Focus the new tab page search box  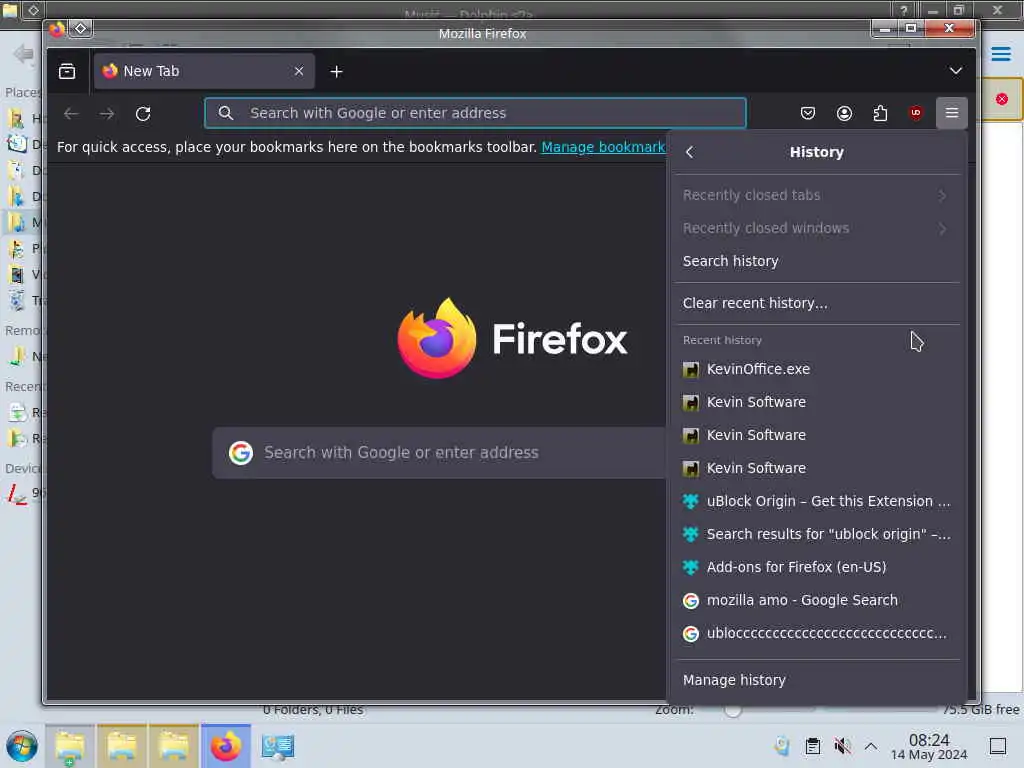coord(439,453)
